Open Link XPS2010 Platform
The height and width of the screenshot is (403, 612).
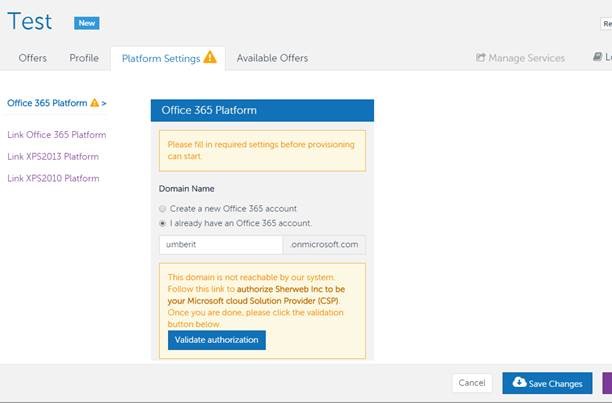(53, 178)
